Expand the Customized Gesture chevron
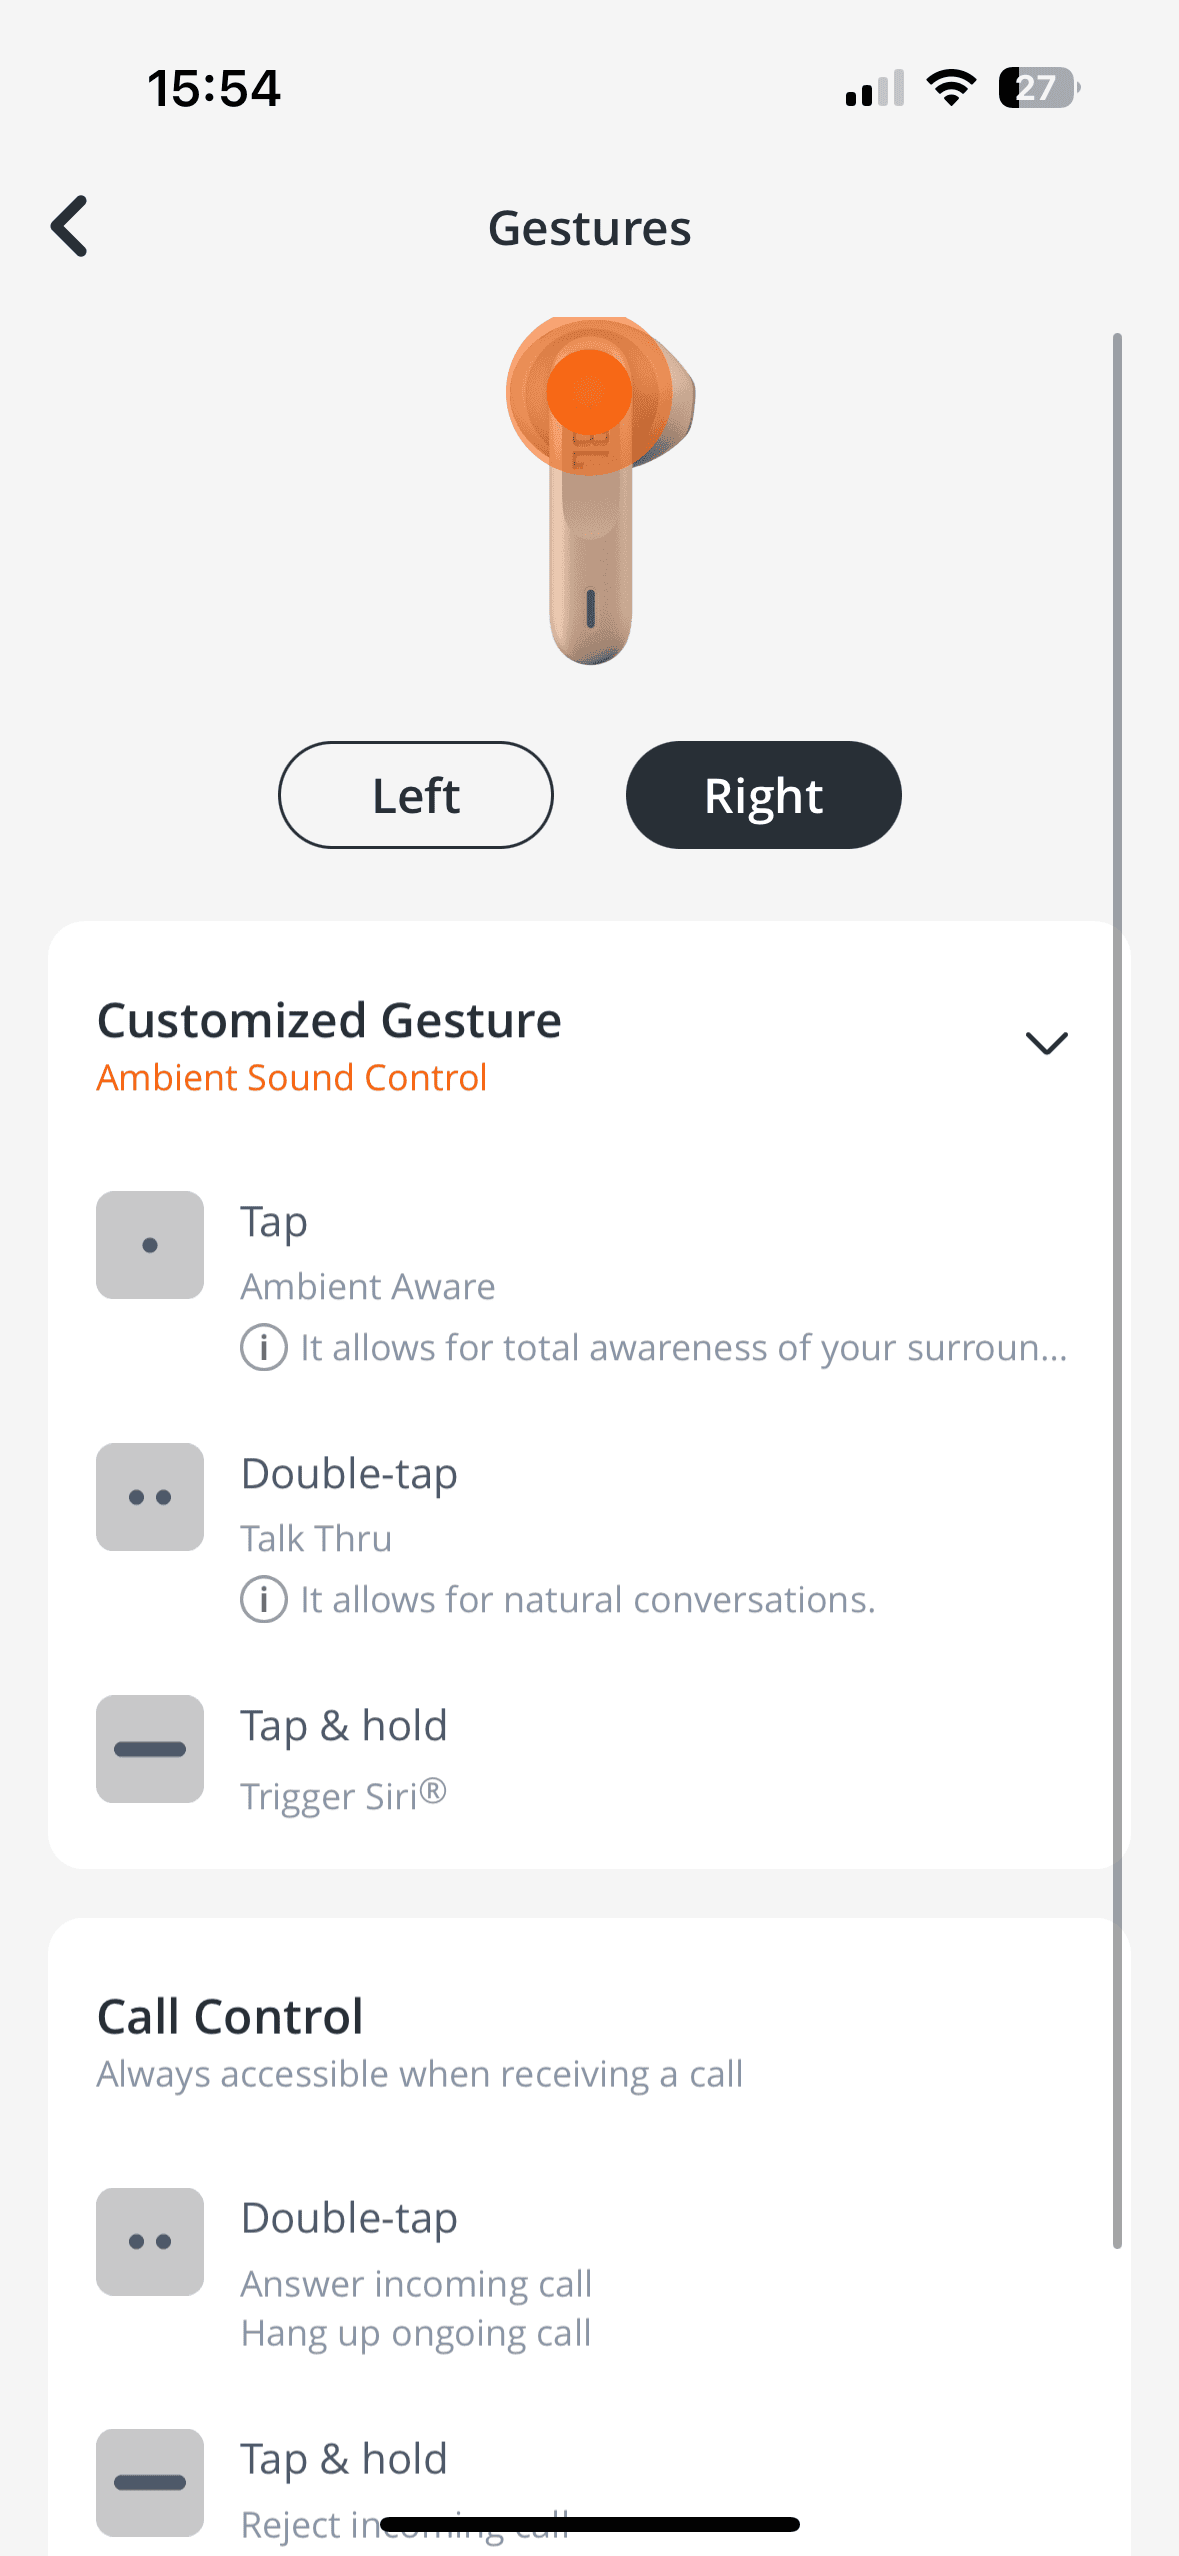This screenshot has width=1179, height=2556. click(x=1047, y=1043)
